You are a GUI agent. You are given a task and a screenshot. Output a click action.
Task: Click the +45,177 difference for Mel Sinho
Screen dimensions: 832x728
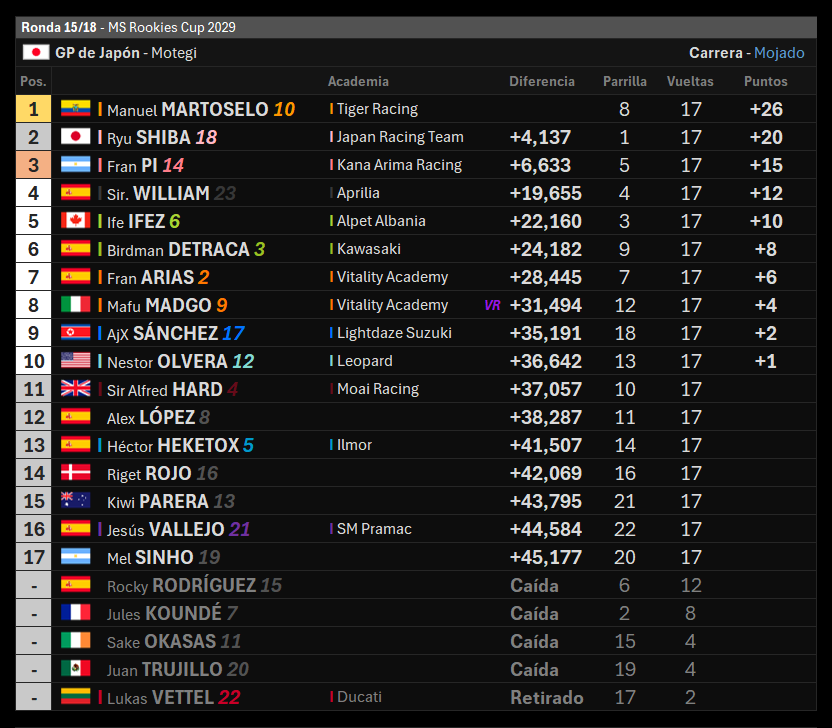click(545, 557)
